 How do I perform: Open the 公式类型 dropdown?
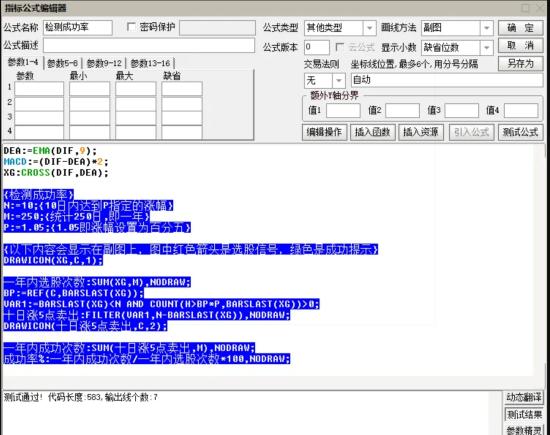(x=369, y=28)
